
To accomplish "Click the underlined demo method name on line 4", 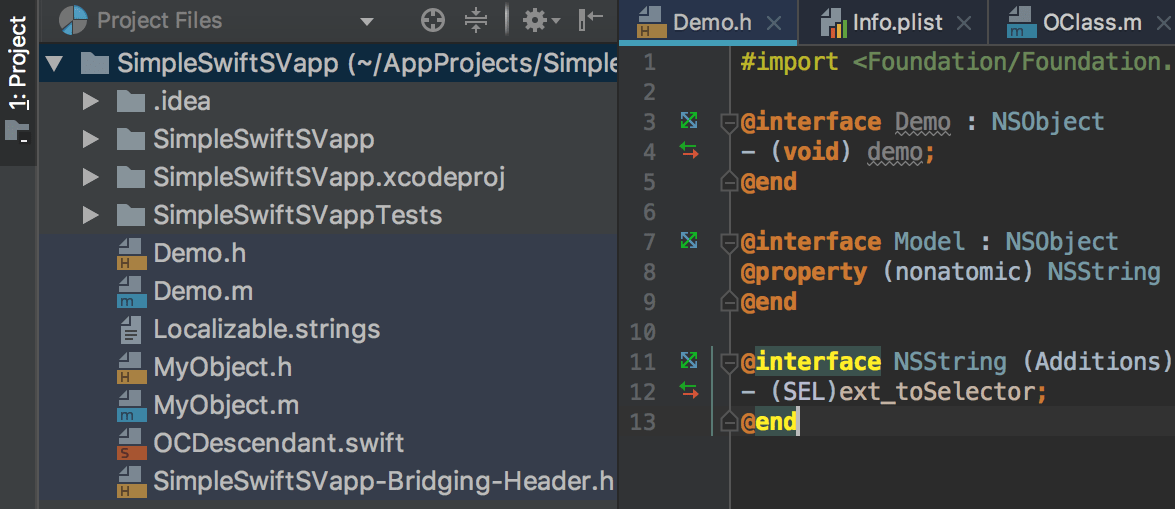I will [895, 154].
